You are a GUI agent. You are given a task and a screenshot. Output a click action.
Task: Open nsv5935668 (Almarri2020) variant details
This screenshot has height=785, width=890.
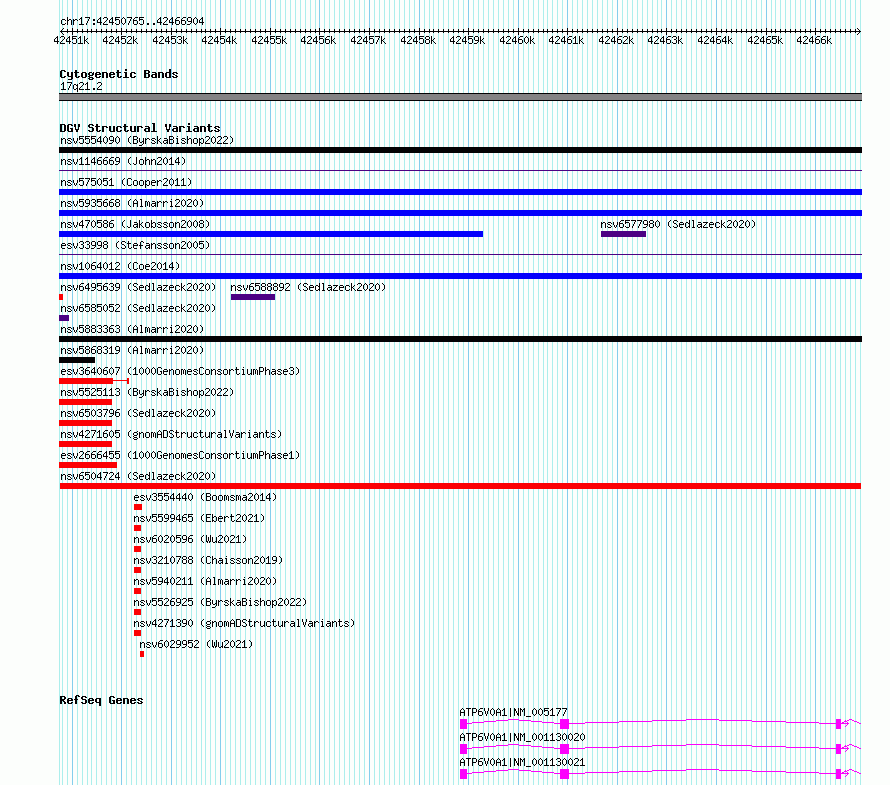[132, 203]
